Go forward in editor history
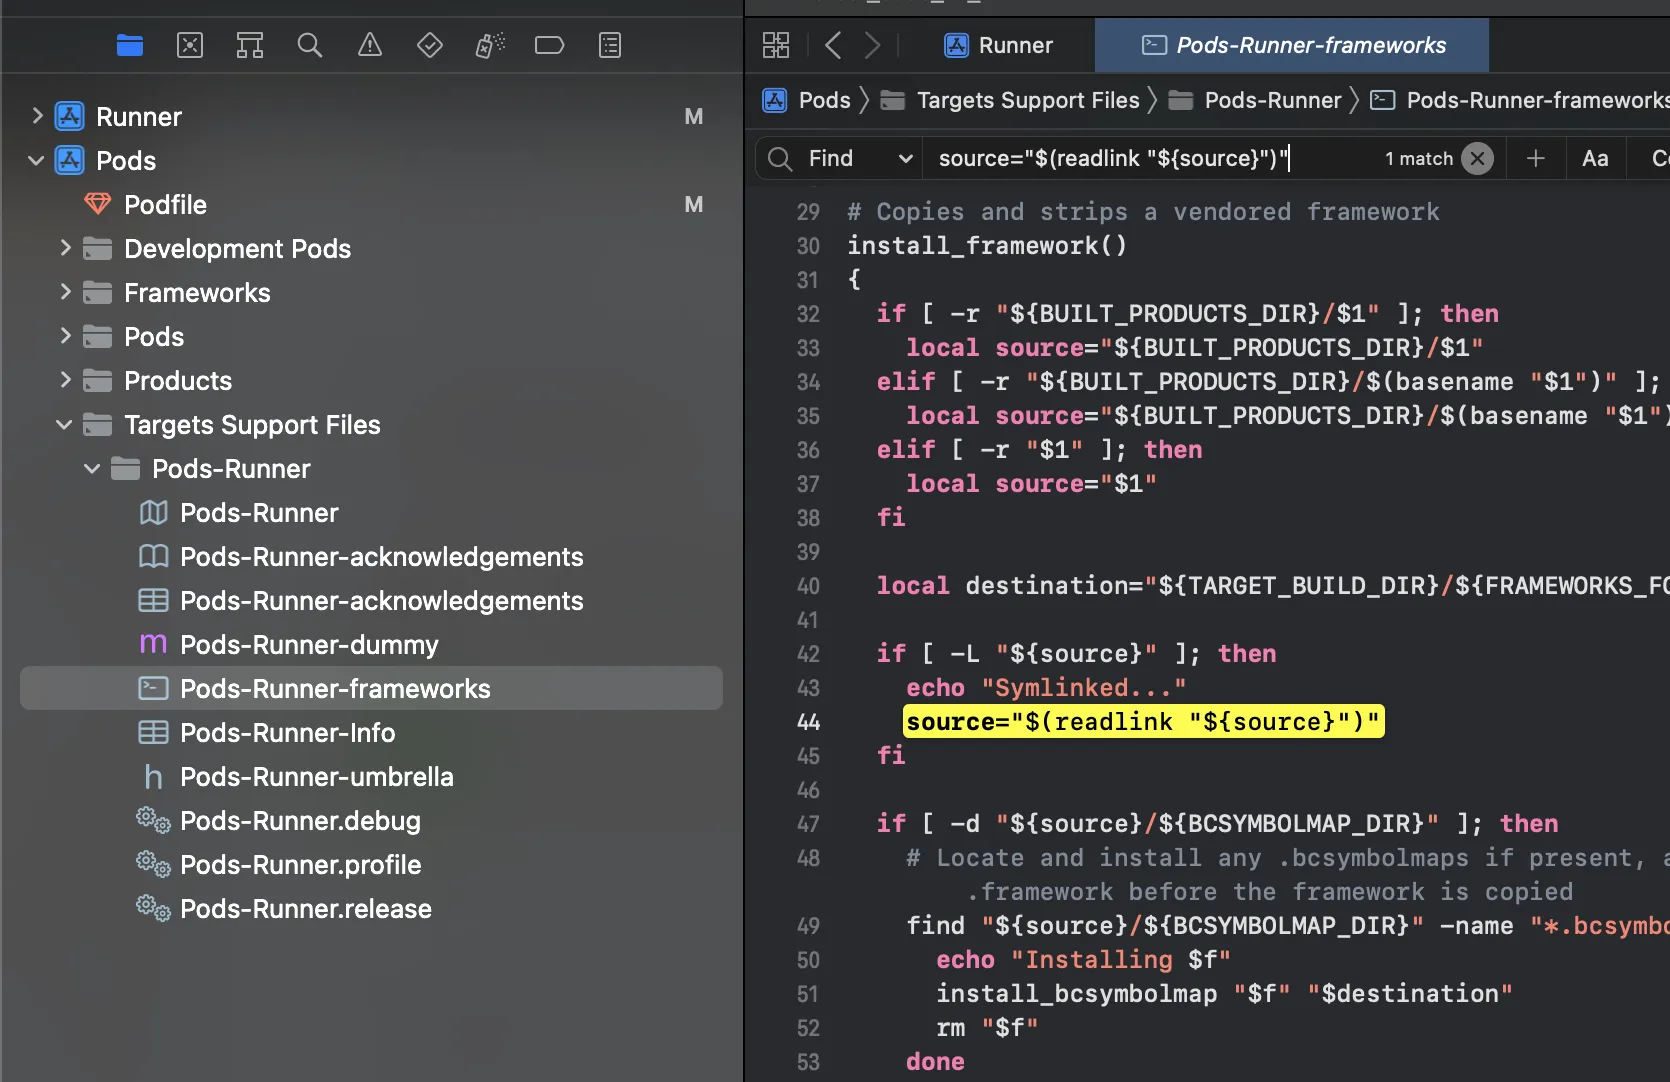1670x1082 pixels. (x=873, y=45)
